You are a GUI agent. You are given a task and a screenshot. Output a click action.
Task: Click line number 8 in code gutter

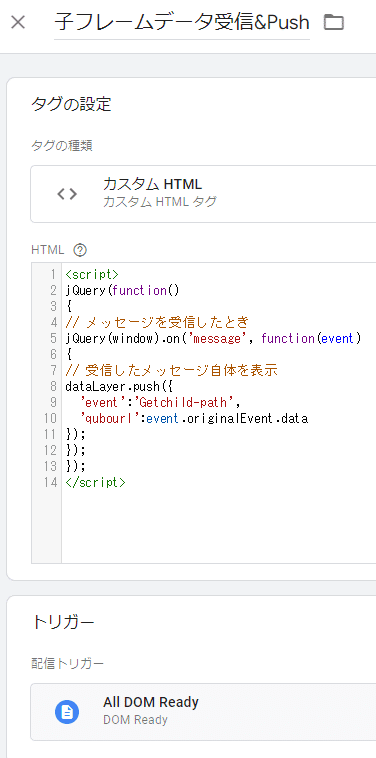[x=53, y=387]
